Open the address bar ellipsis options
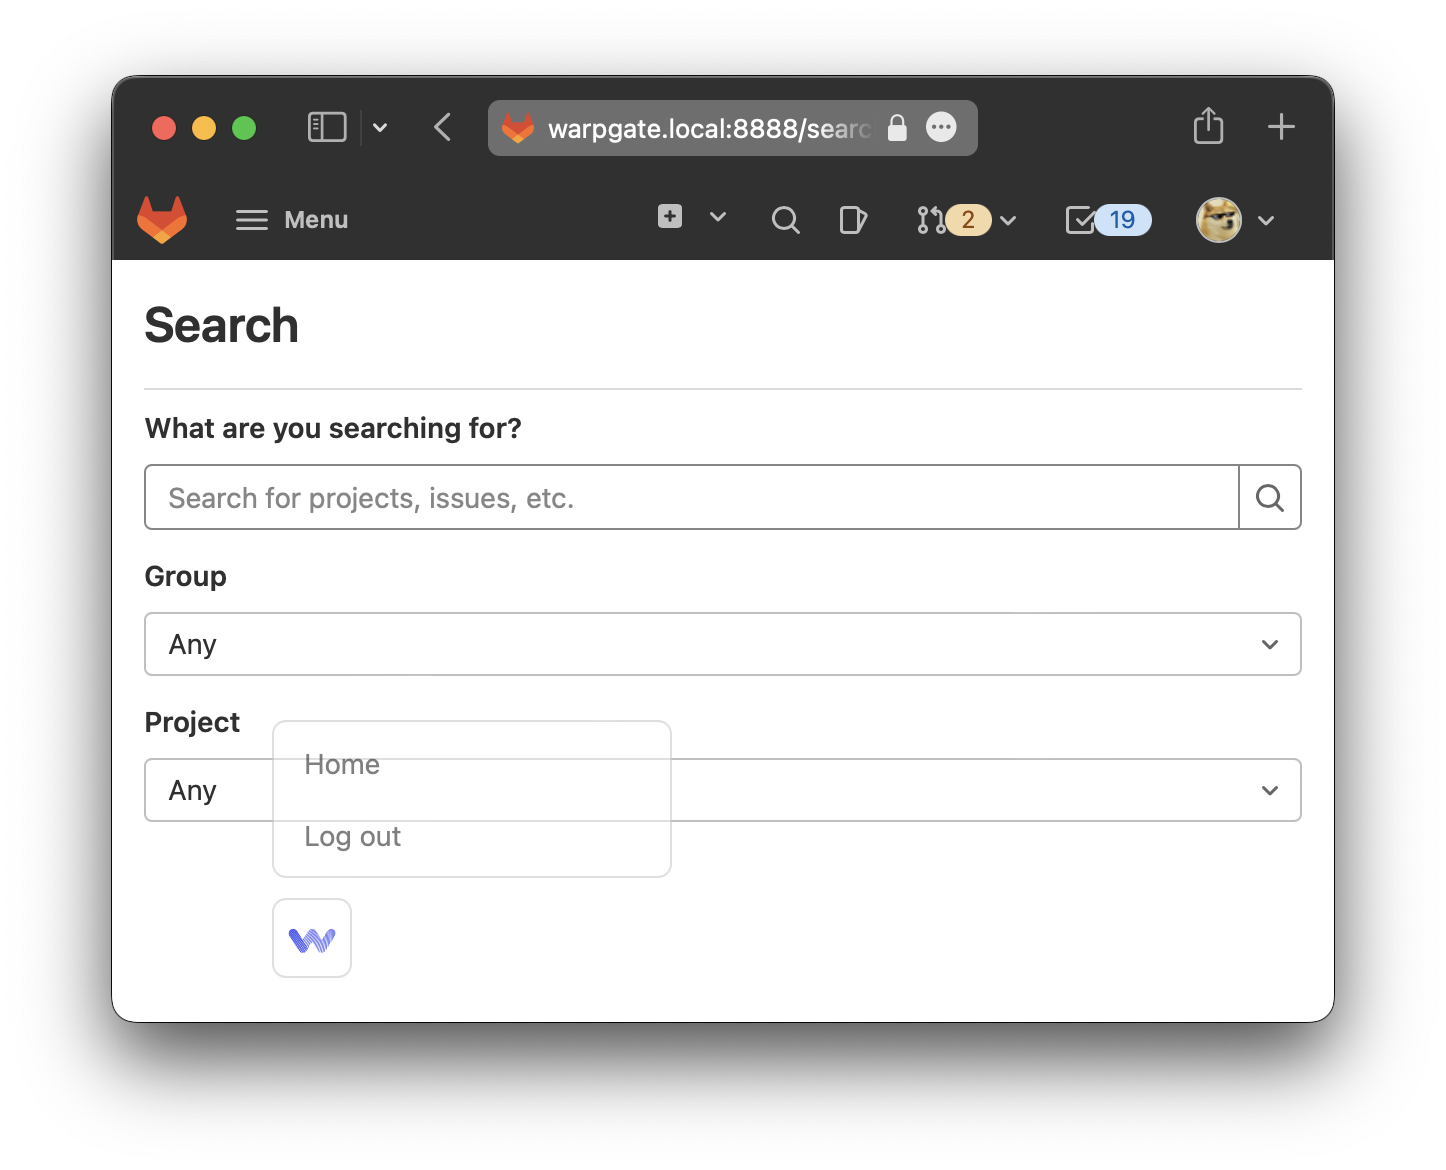This screenshot has width=1446, height=1170. pyautogui.click(x=941, y=127)
